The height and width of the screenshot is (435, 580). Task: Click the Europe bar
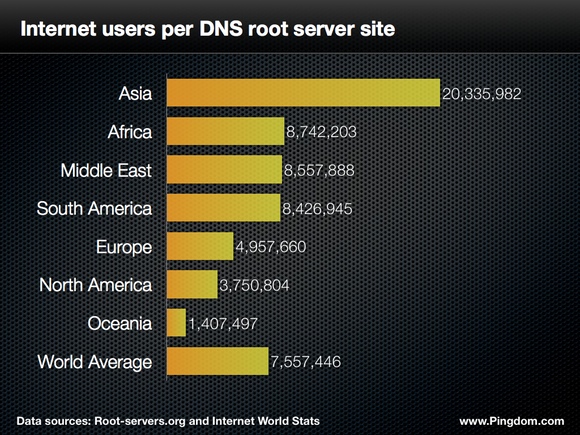click(200, 246)
